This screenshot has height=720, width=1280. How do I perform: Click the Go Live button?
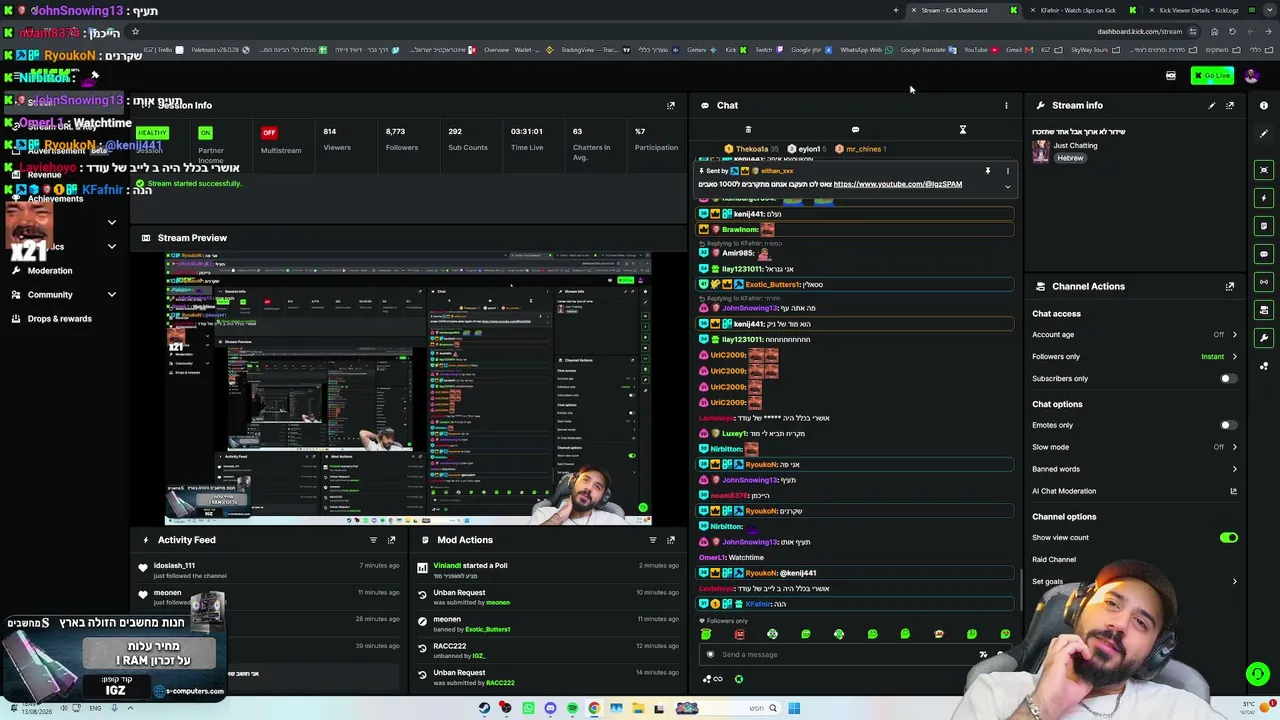[1212, 76]
